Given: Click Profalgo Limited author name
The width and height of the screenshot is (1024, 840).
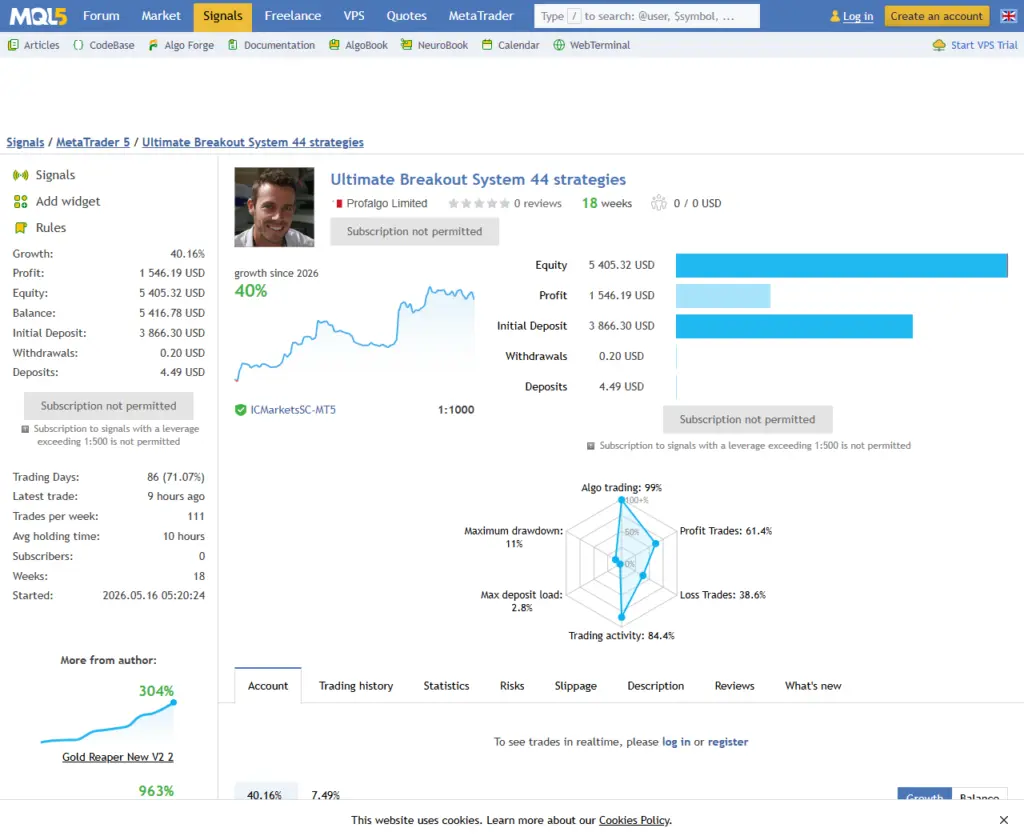Looking at the screenshot, I should (x=387, y=203).
